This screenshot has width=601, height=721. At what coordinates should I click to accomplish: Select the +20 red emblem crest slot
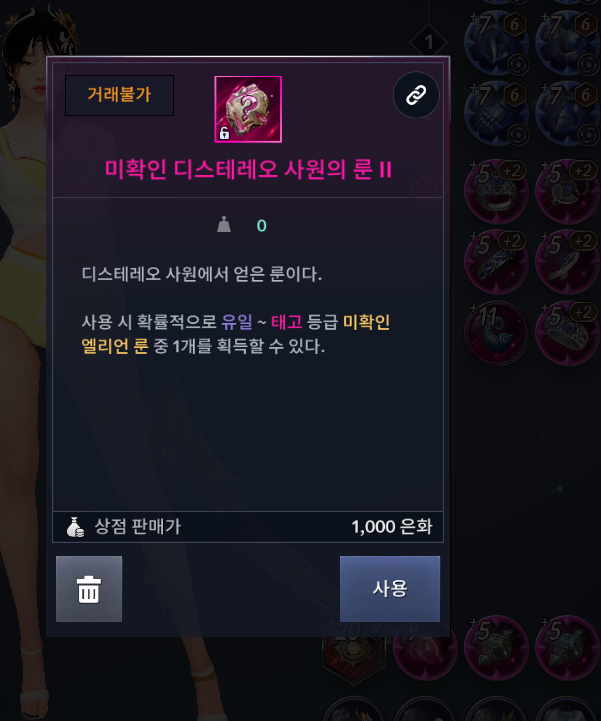353,651
